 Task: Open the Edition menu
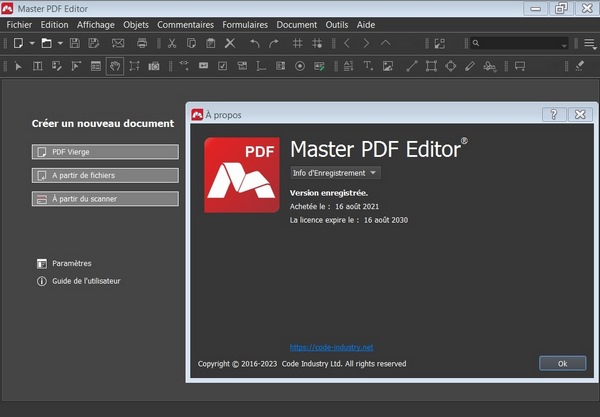[x=54, y=25]
